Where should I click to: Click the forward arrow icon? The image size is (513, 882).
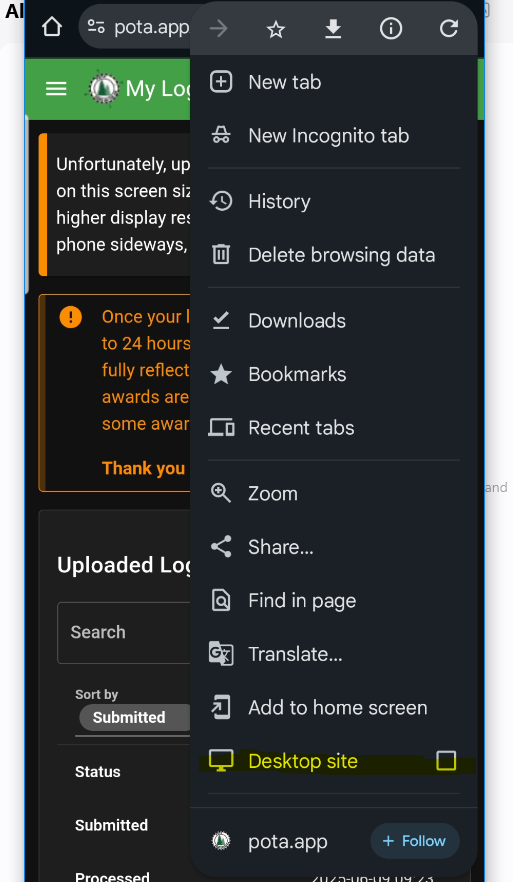coord(218,28)
